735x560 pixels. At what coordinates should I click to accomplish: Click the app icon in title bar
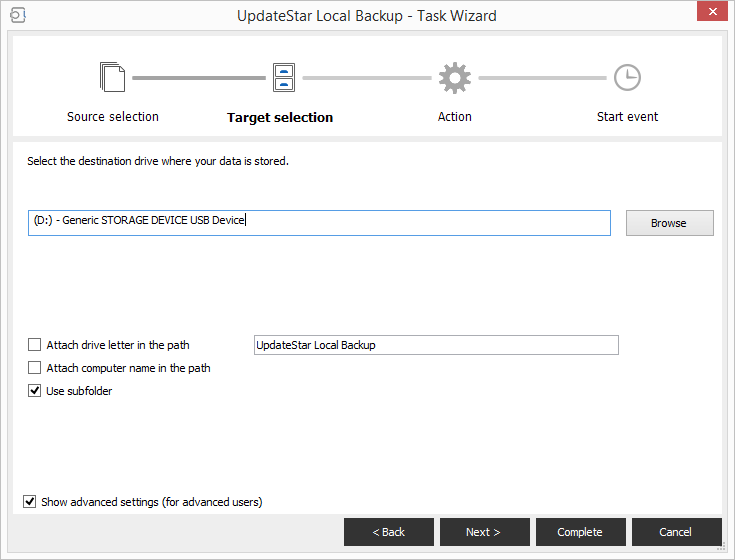(x=17, y=15)
